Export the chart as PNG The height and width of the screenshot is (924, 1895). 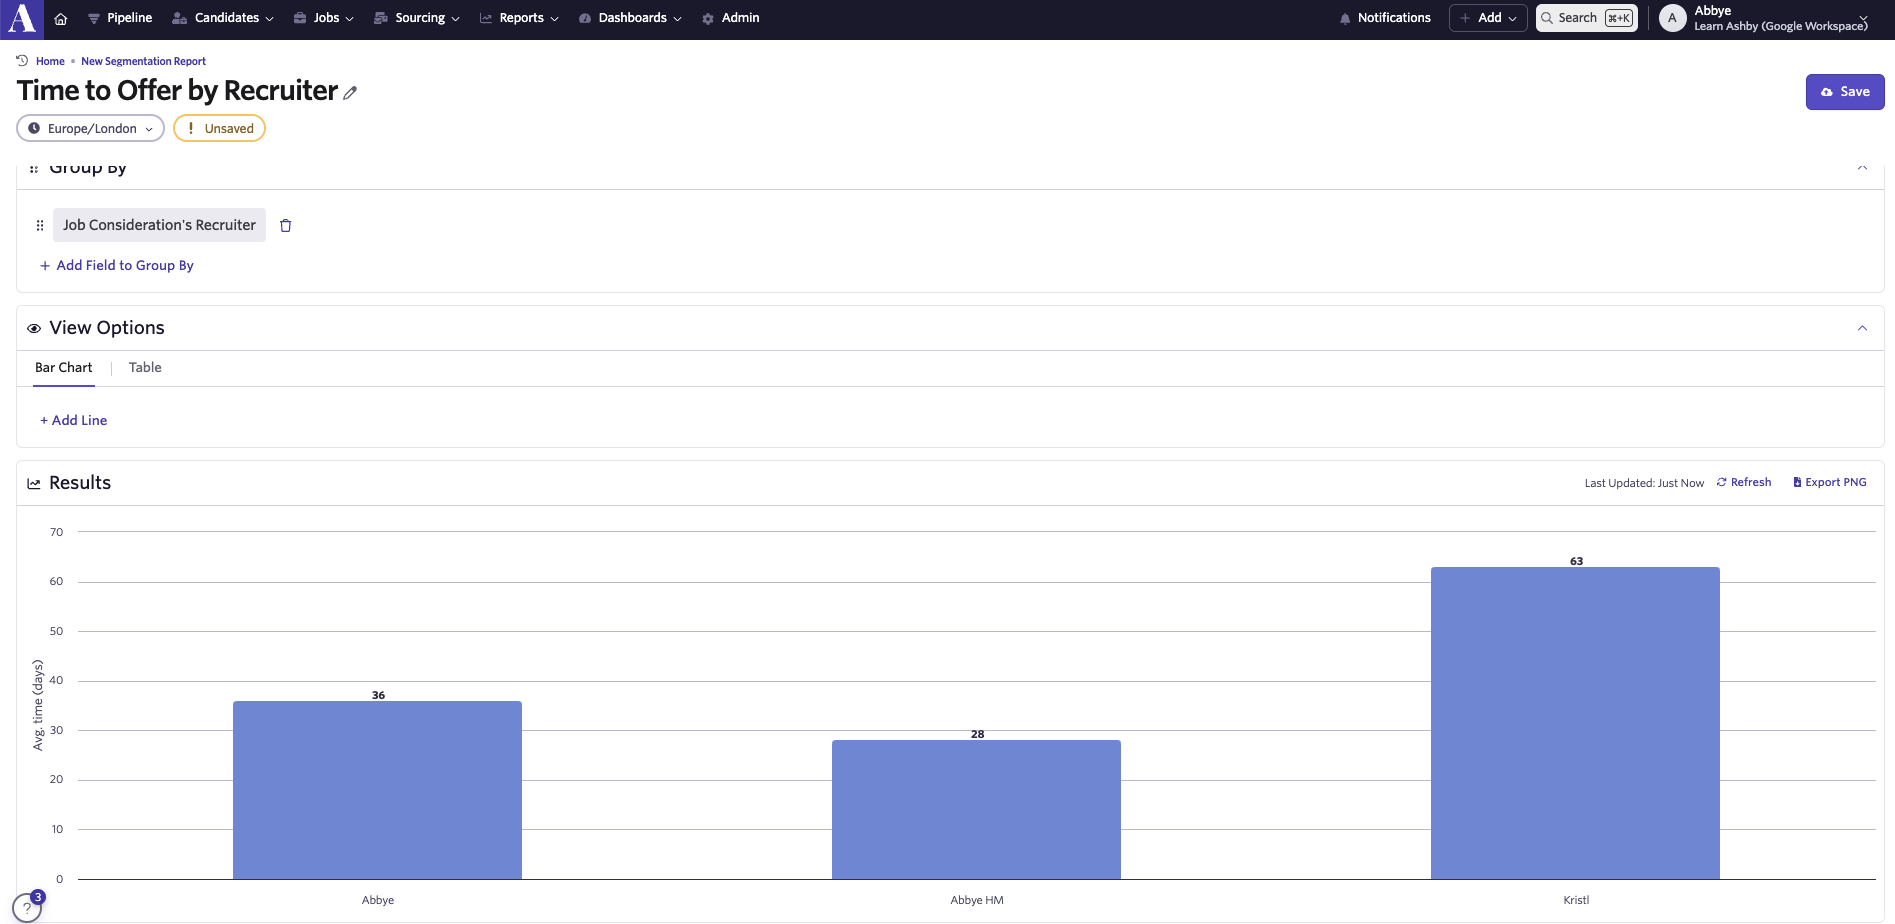point(1830,482)
